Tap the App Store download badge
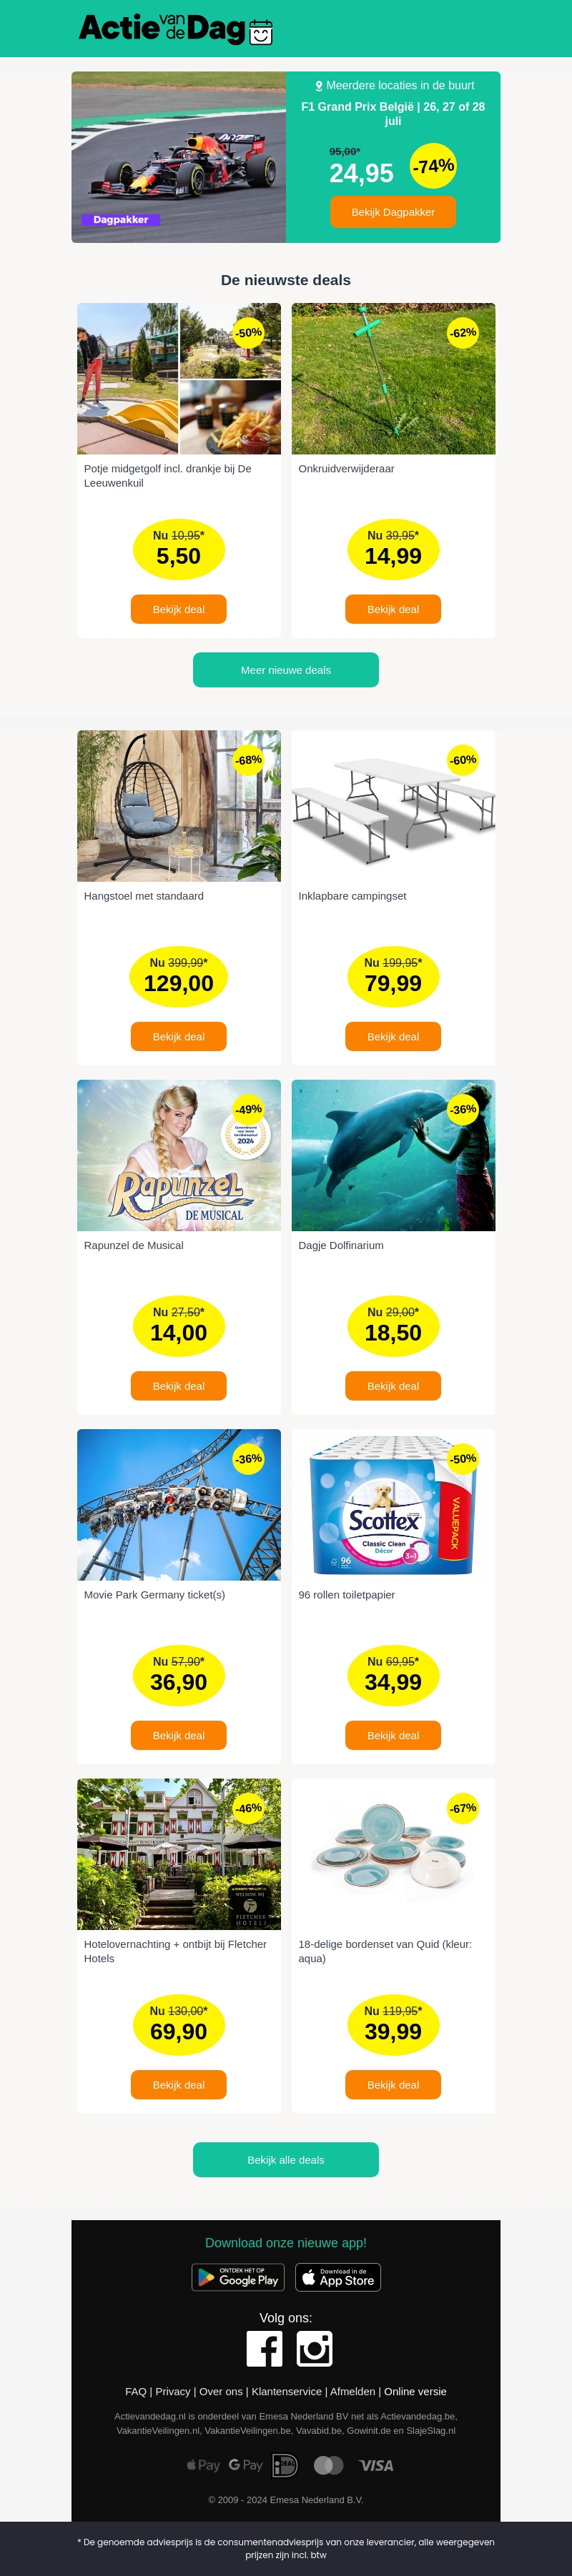This screenshot has width=572, height=2576. coord(338,2277)
